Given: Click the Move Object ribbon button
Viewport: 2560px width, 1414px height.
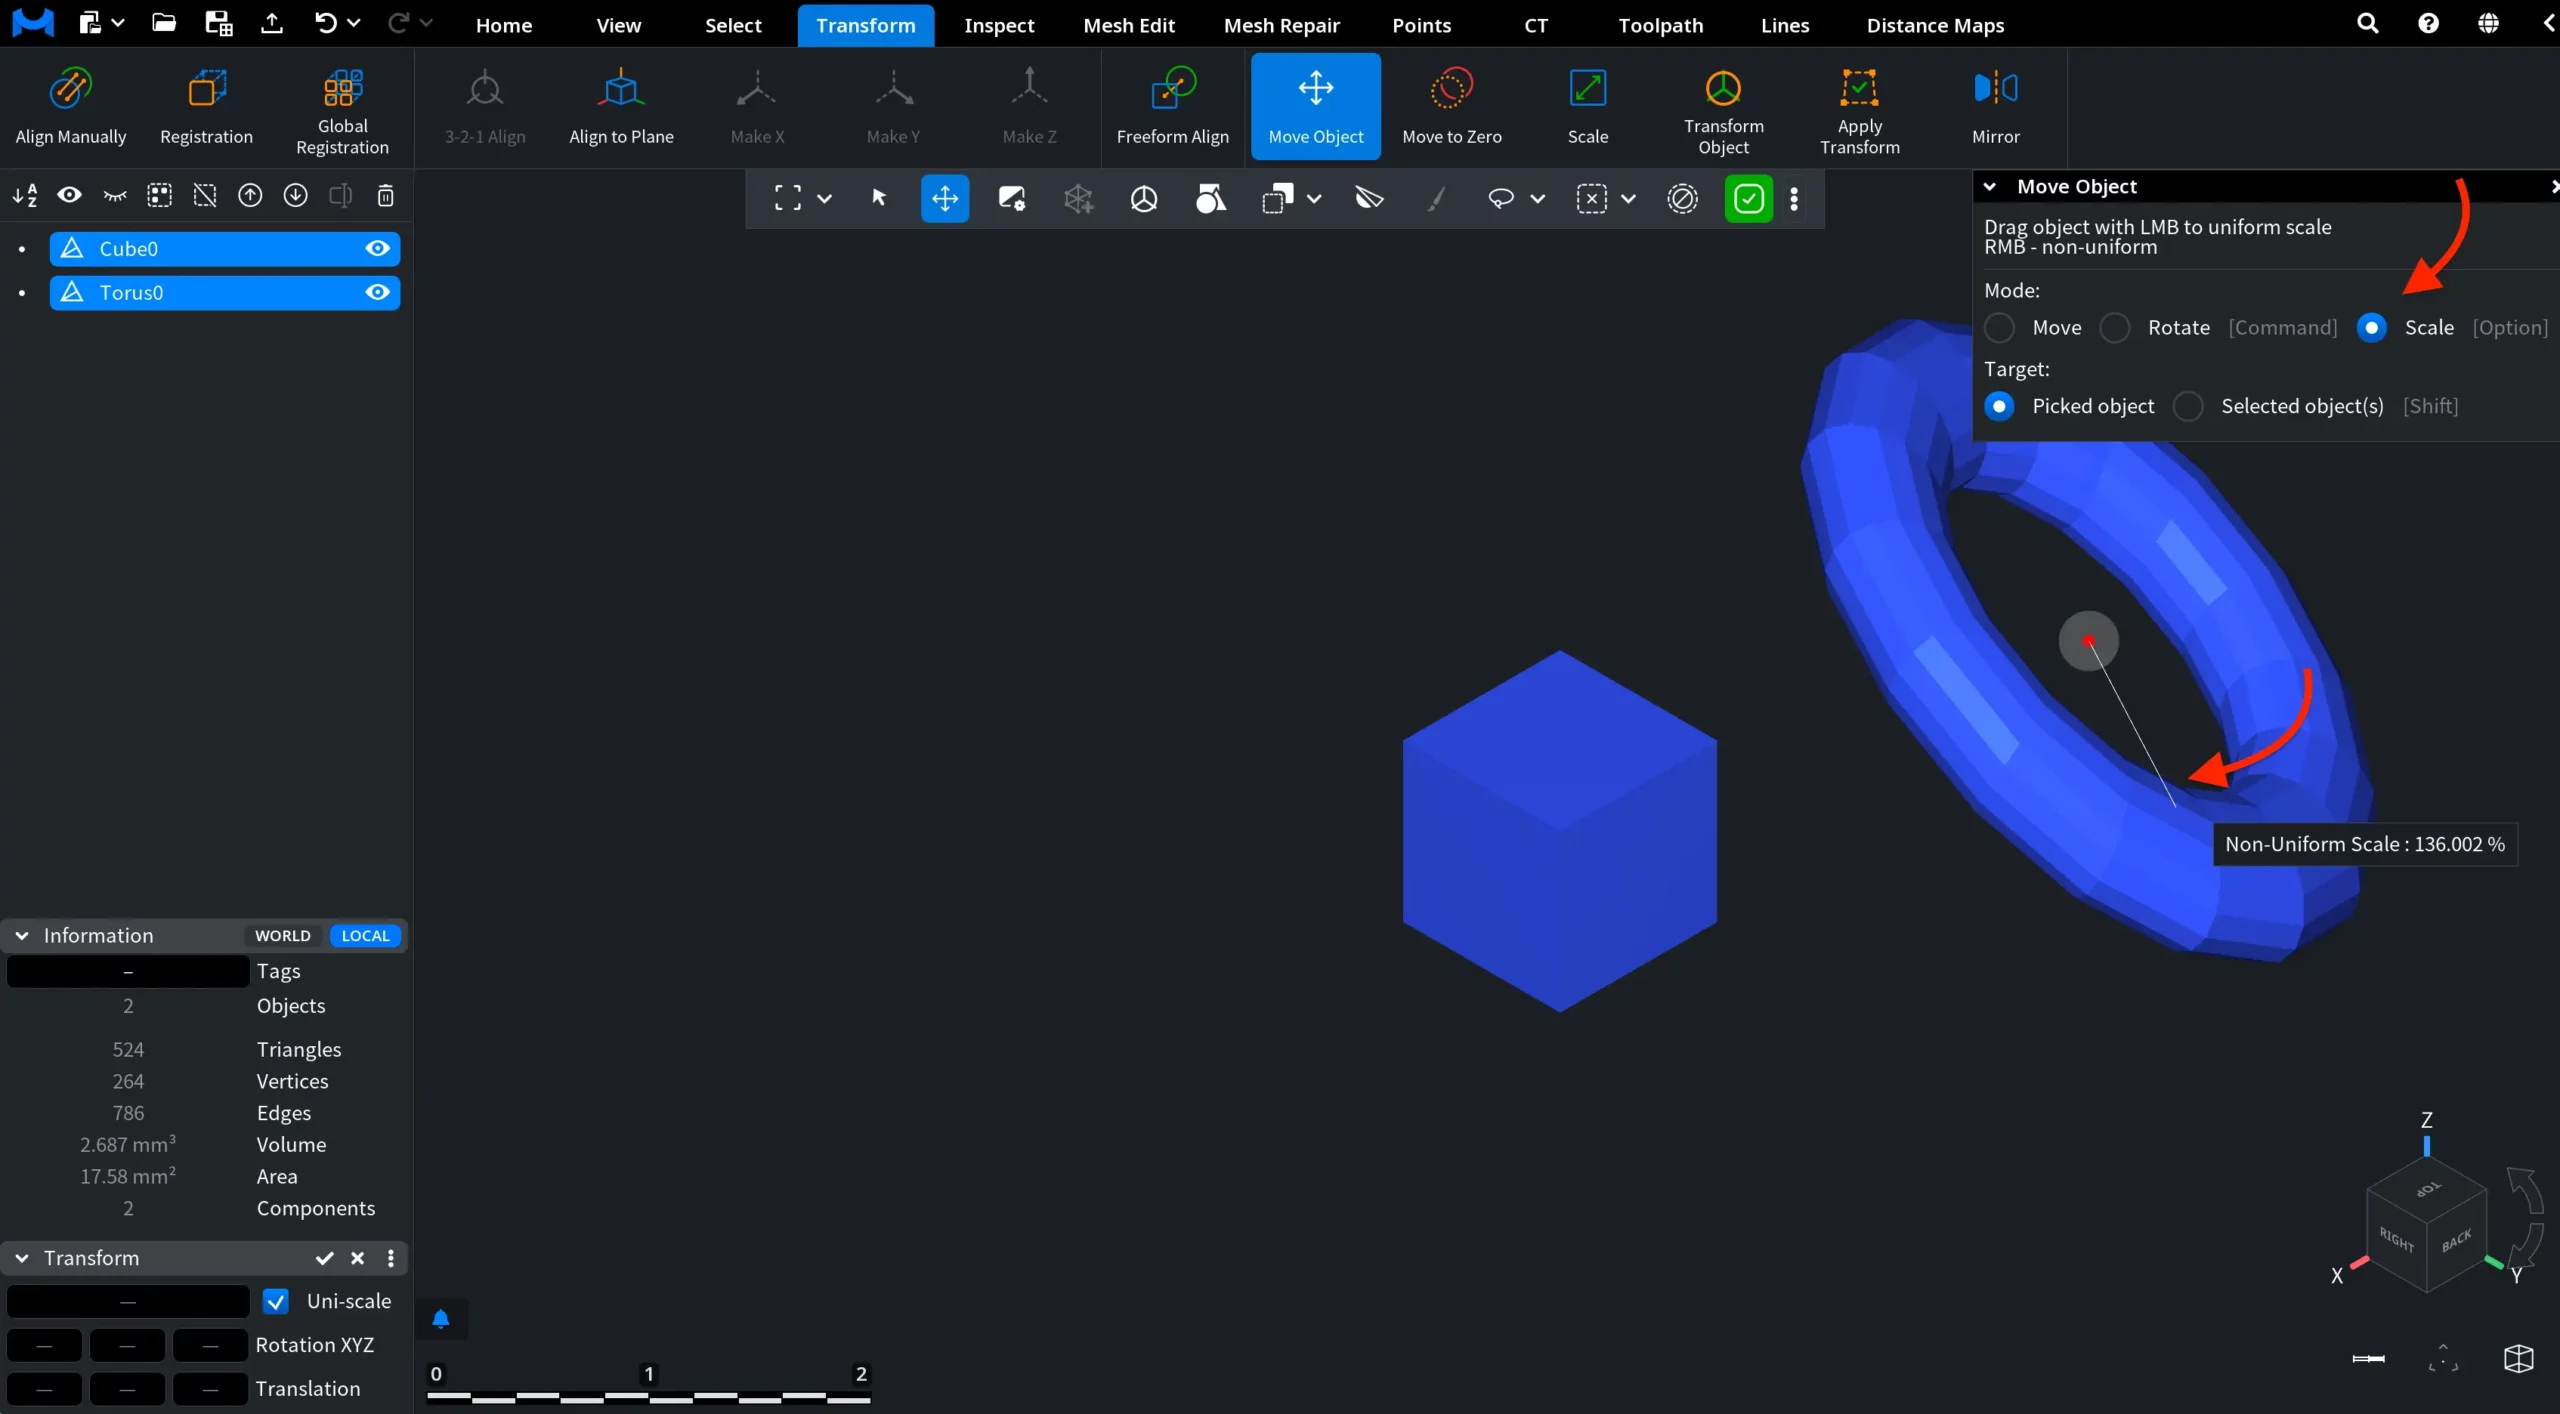Looking at the screenshot, I should (1315, 107).
